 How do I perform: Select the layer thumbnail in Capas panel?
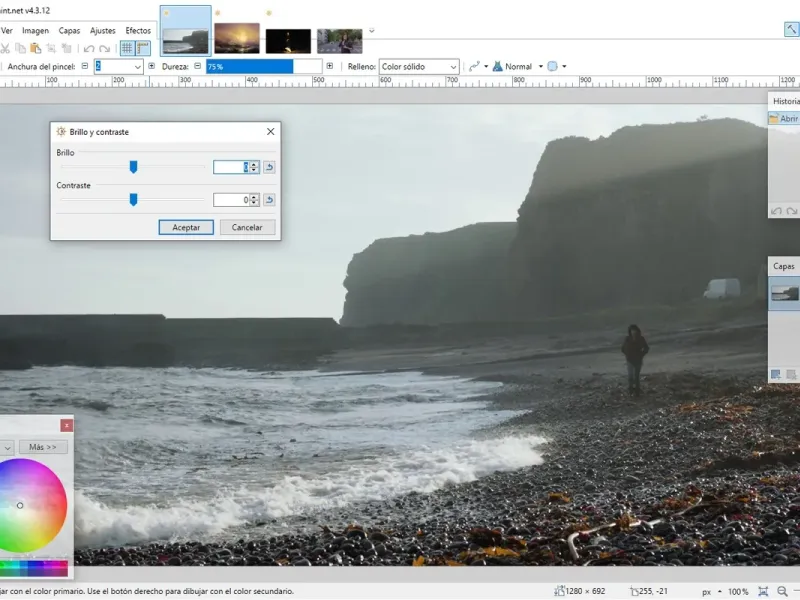[785, 293]
